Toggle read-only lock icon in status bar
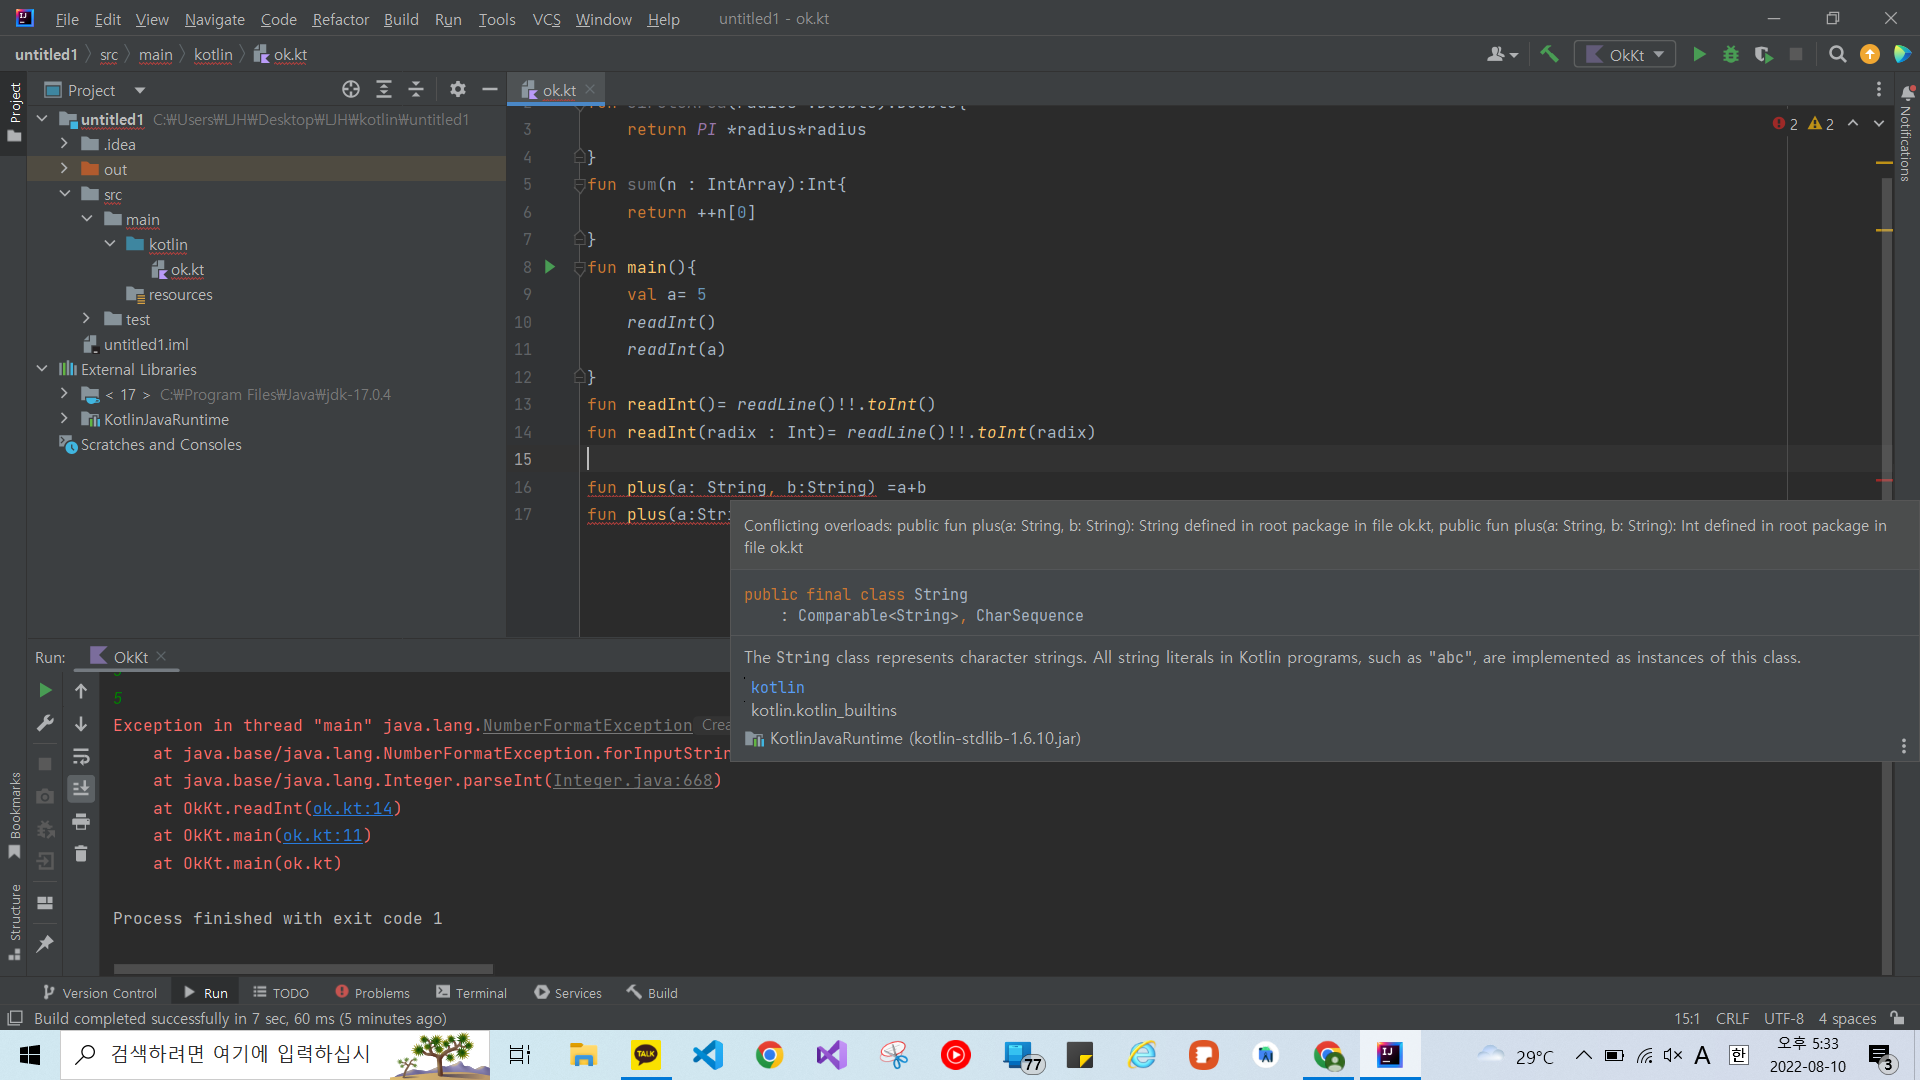The height and width of the screenshot is (1080, 1920). click(x=1897, y=1018)
